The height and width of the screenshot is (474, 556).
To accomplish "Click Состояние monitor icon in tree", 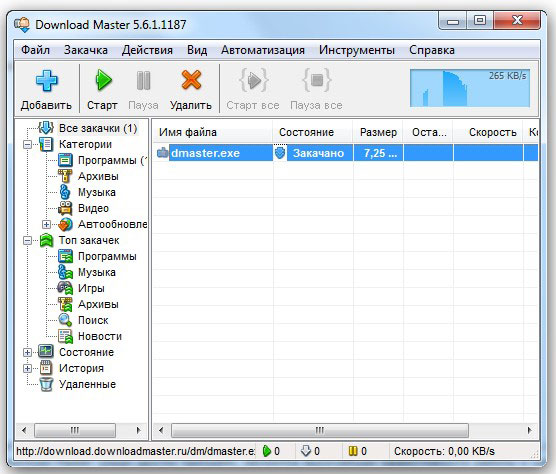I will (x=46, y=352).
